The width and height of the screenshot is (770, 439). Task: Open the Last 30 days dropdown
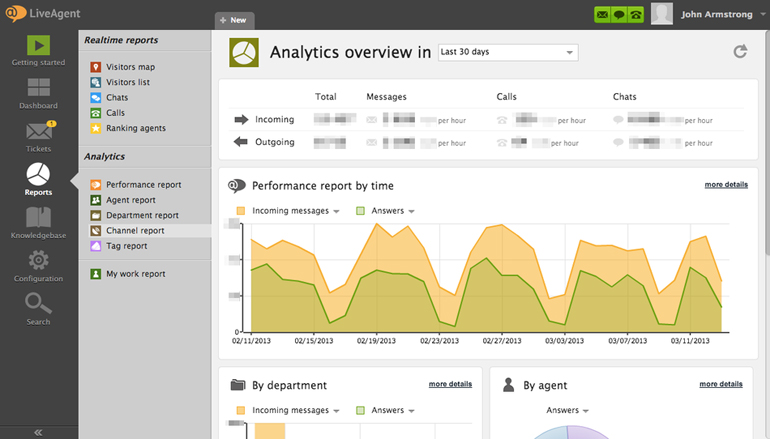[507, 52]
